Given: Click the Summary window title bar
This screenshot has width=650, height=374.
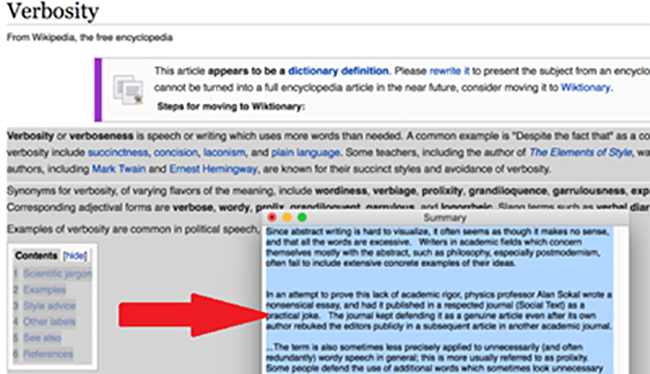Looking at the screenshot, I should coord(445,217).
